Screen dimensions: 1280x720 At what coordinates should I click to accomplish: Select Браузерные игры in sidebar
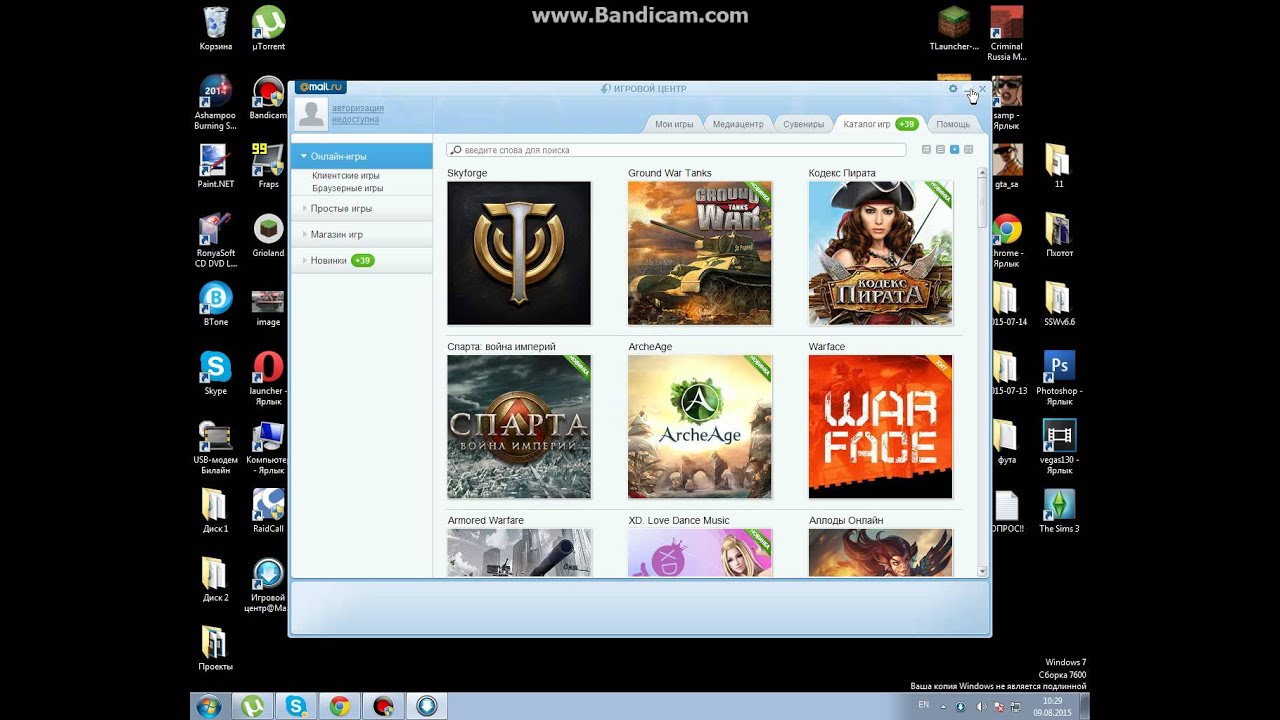[347, 188]
